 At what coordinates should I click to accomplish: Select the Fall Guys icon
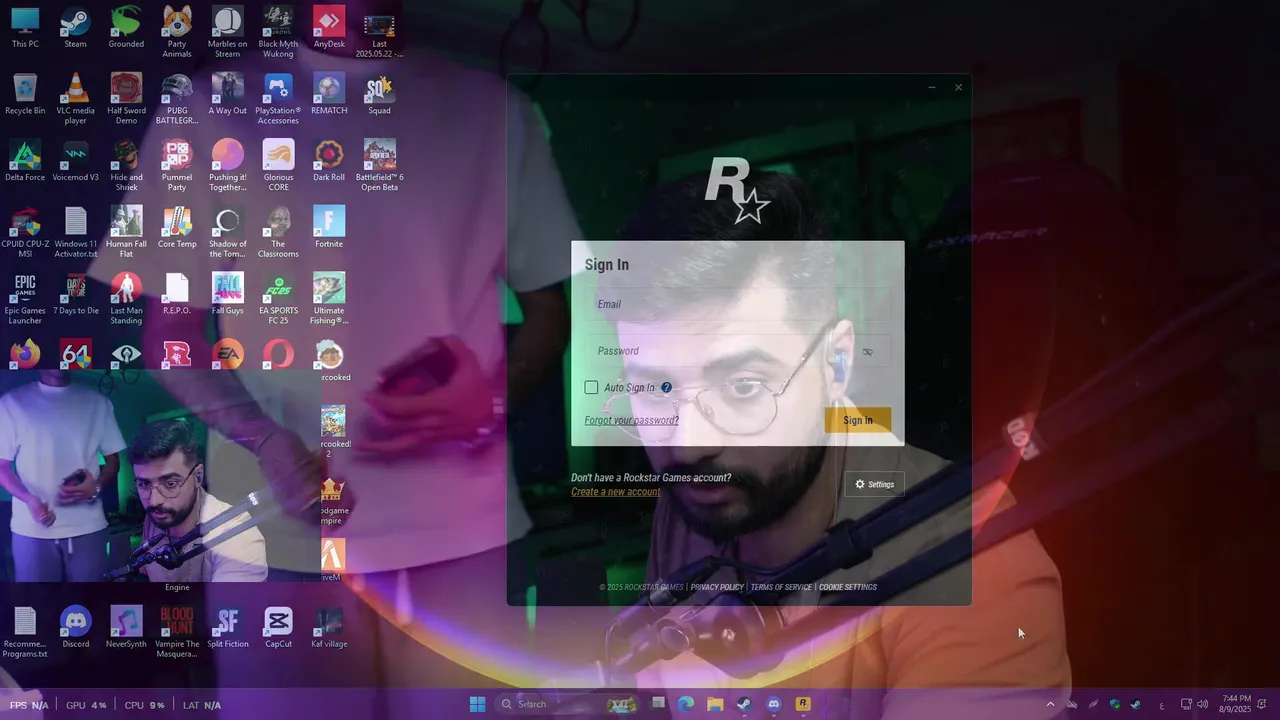(x=227, y=294)
